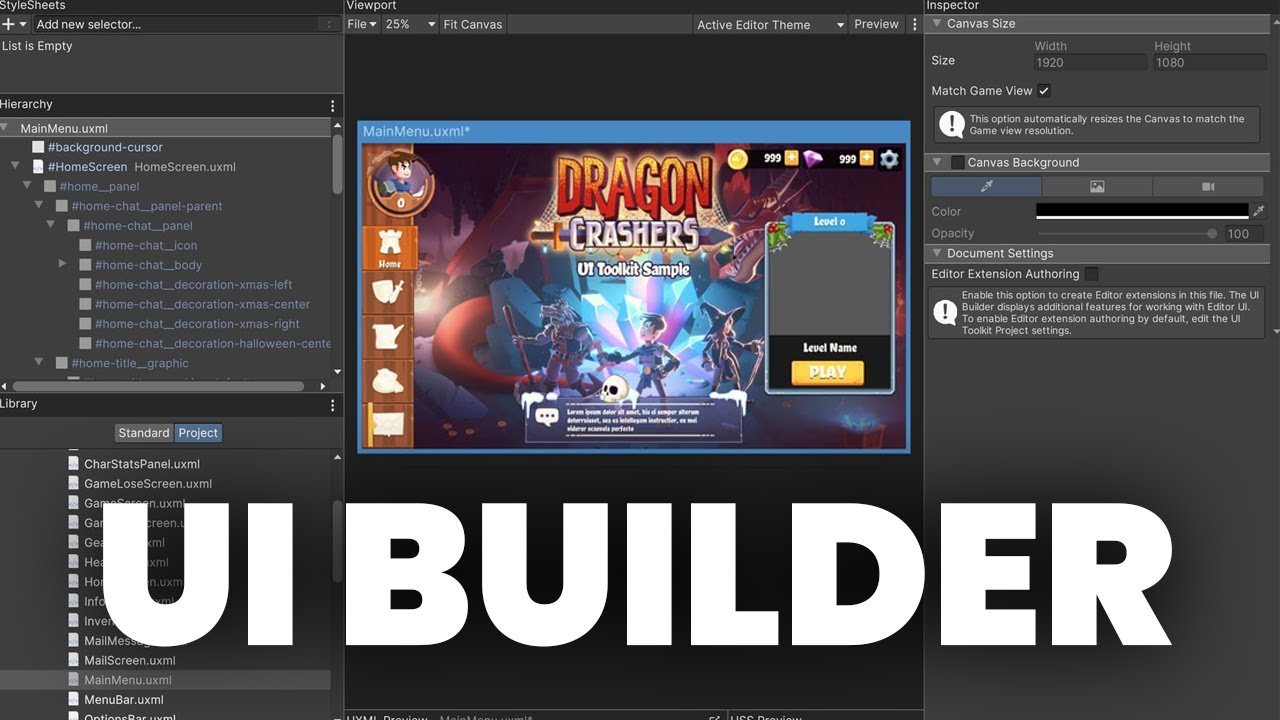Select the image background mode icon
The image size is (1280, 720).
tap(1097, 187)
